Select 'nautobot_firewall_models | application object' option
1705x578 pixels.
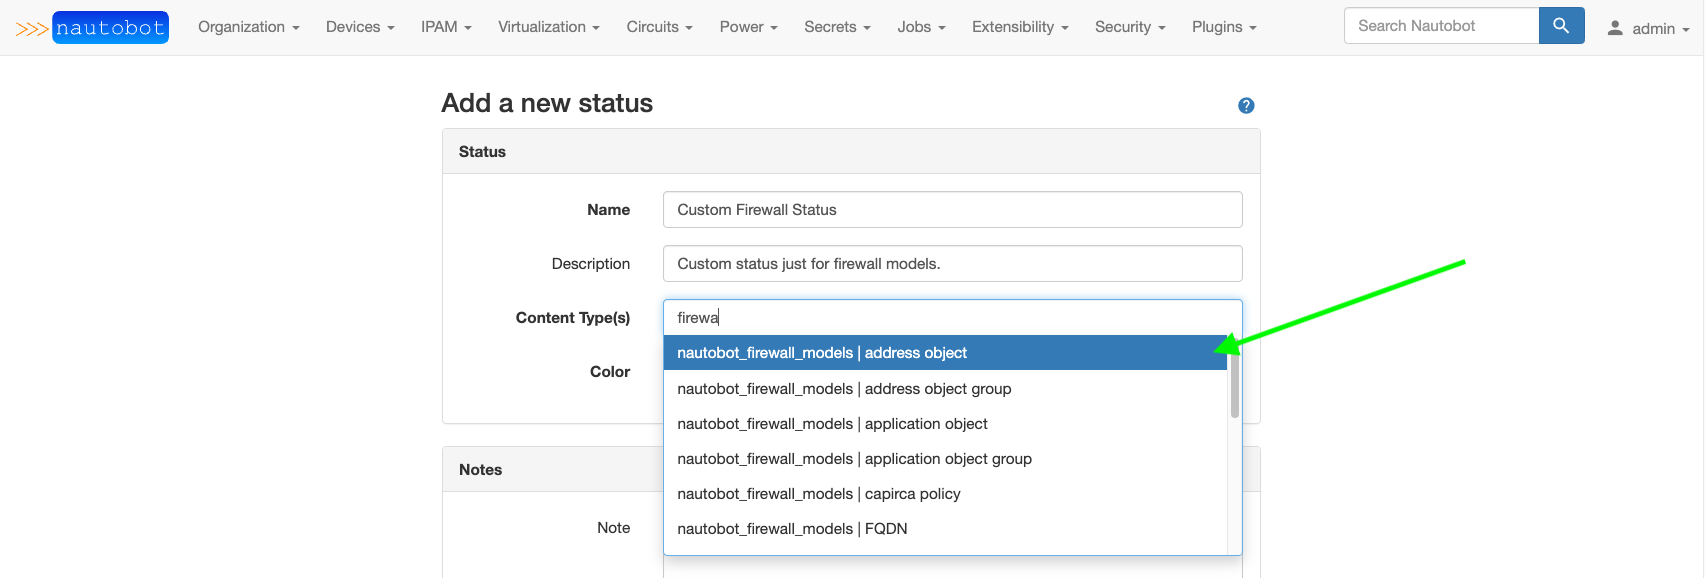[x=945, y=424]
